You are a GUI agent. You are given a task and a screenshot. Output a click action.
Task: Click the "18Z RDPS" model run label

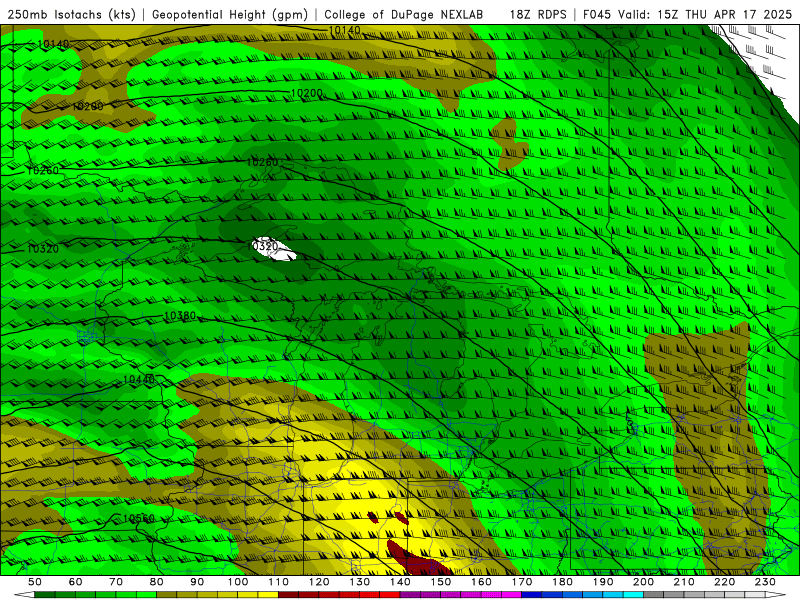[x=538, y=15]
